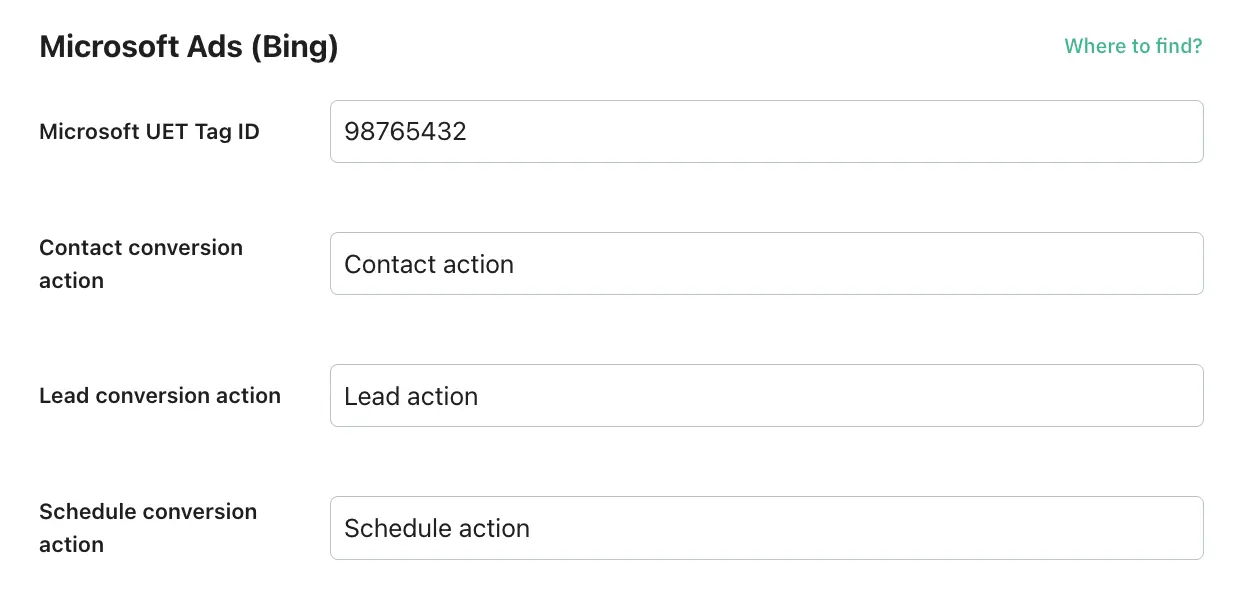
Task: Click the text reading Contact action
Action: pyautogui.click(x=428, y=264)
